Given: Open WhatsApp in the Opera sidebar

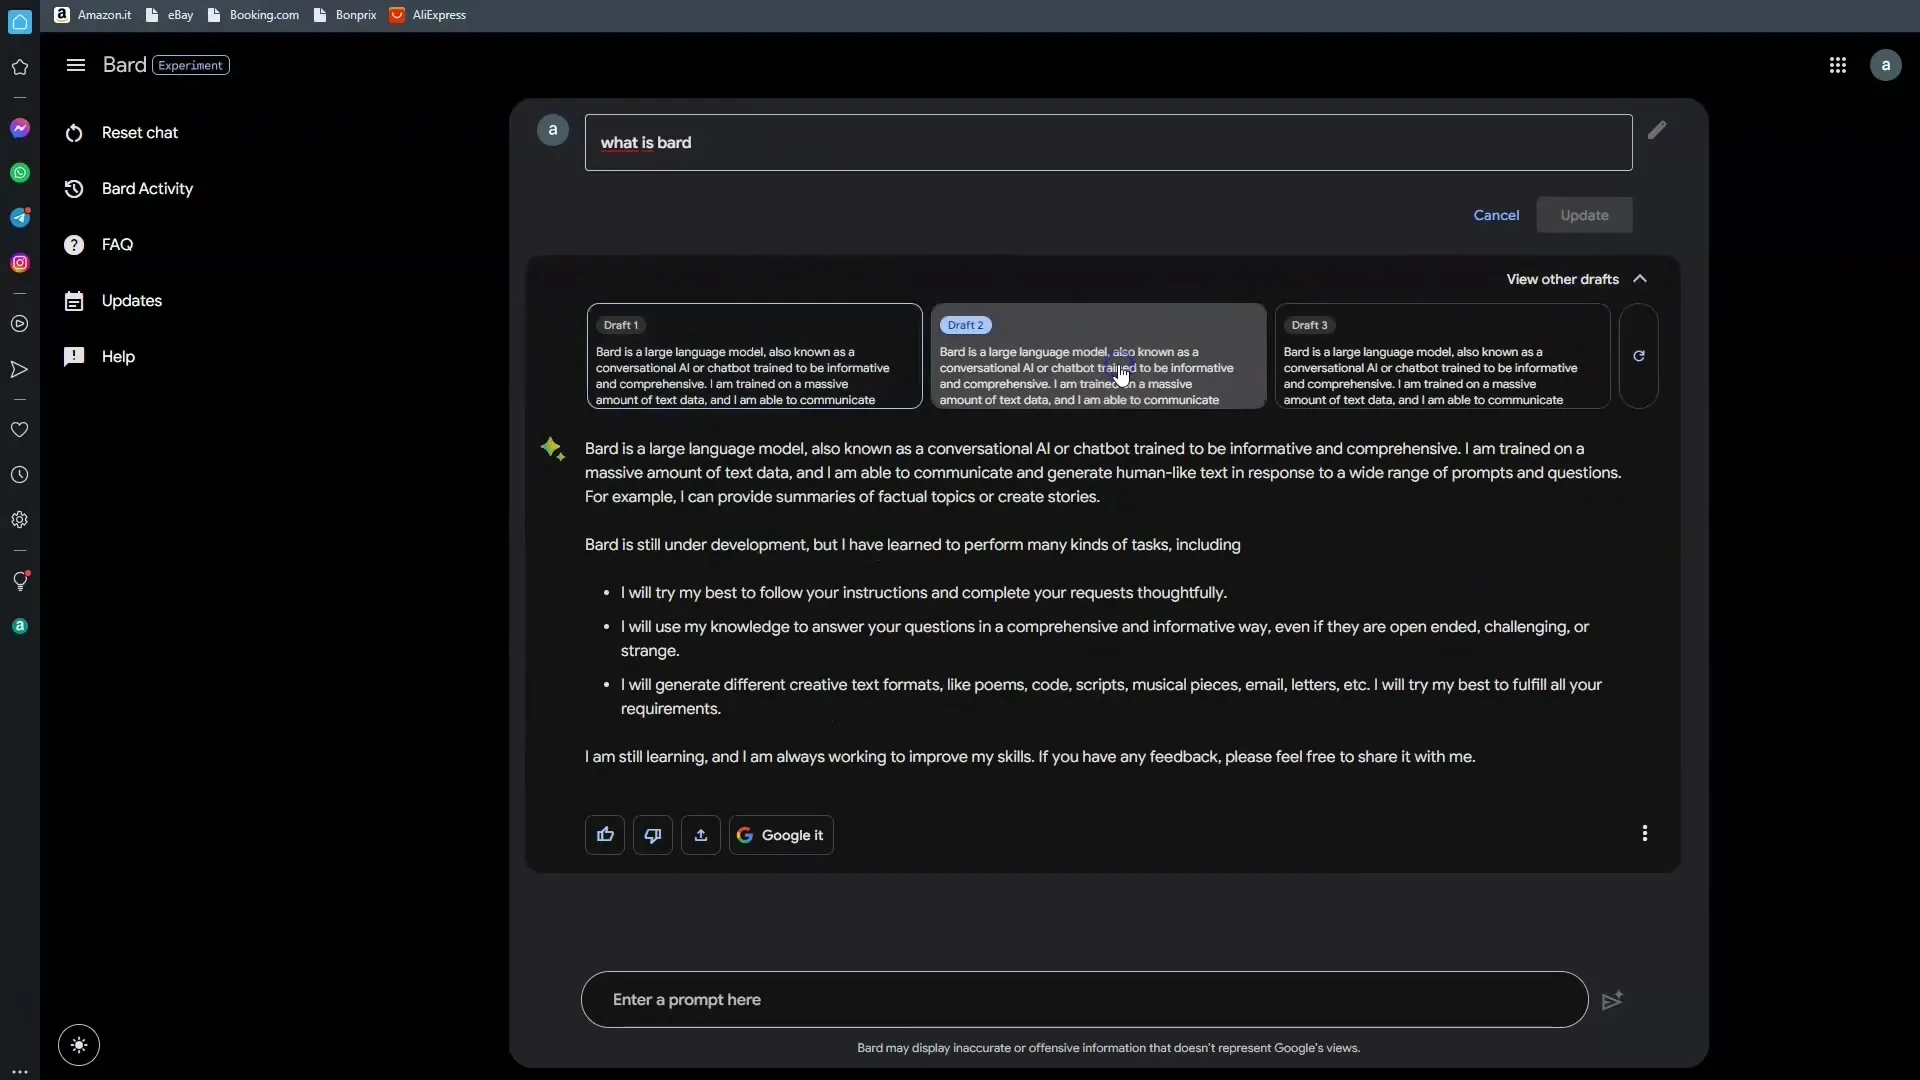Looking at the screenshot, I should pyautogui.click(x=20, y=173).
